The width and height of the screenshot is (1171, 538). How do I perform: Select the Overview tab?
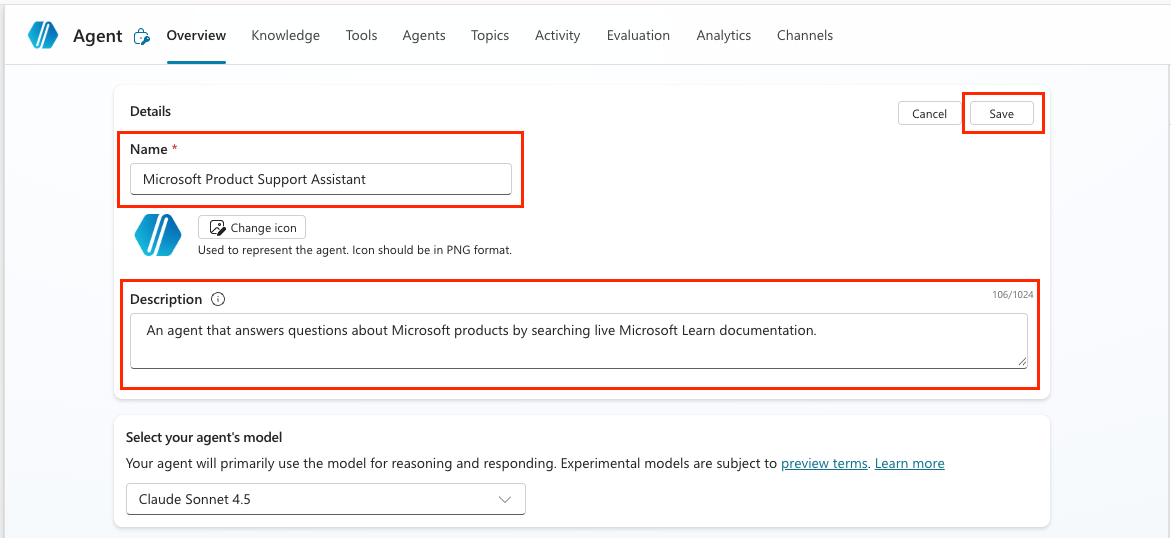pyautogui.click(x=196, y=35)
